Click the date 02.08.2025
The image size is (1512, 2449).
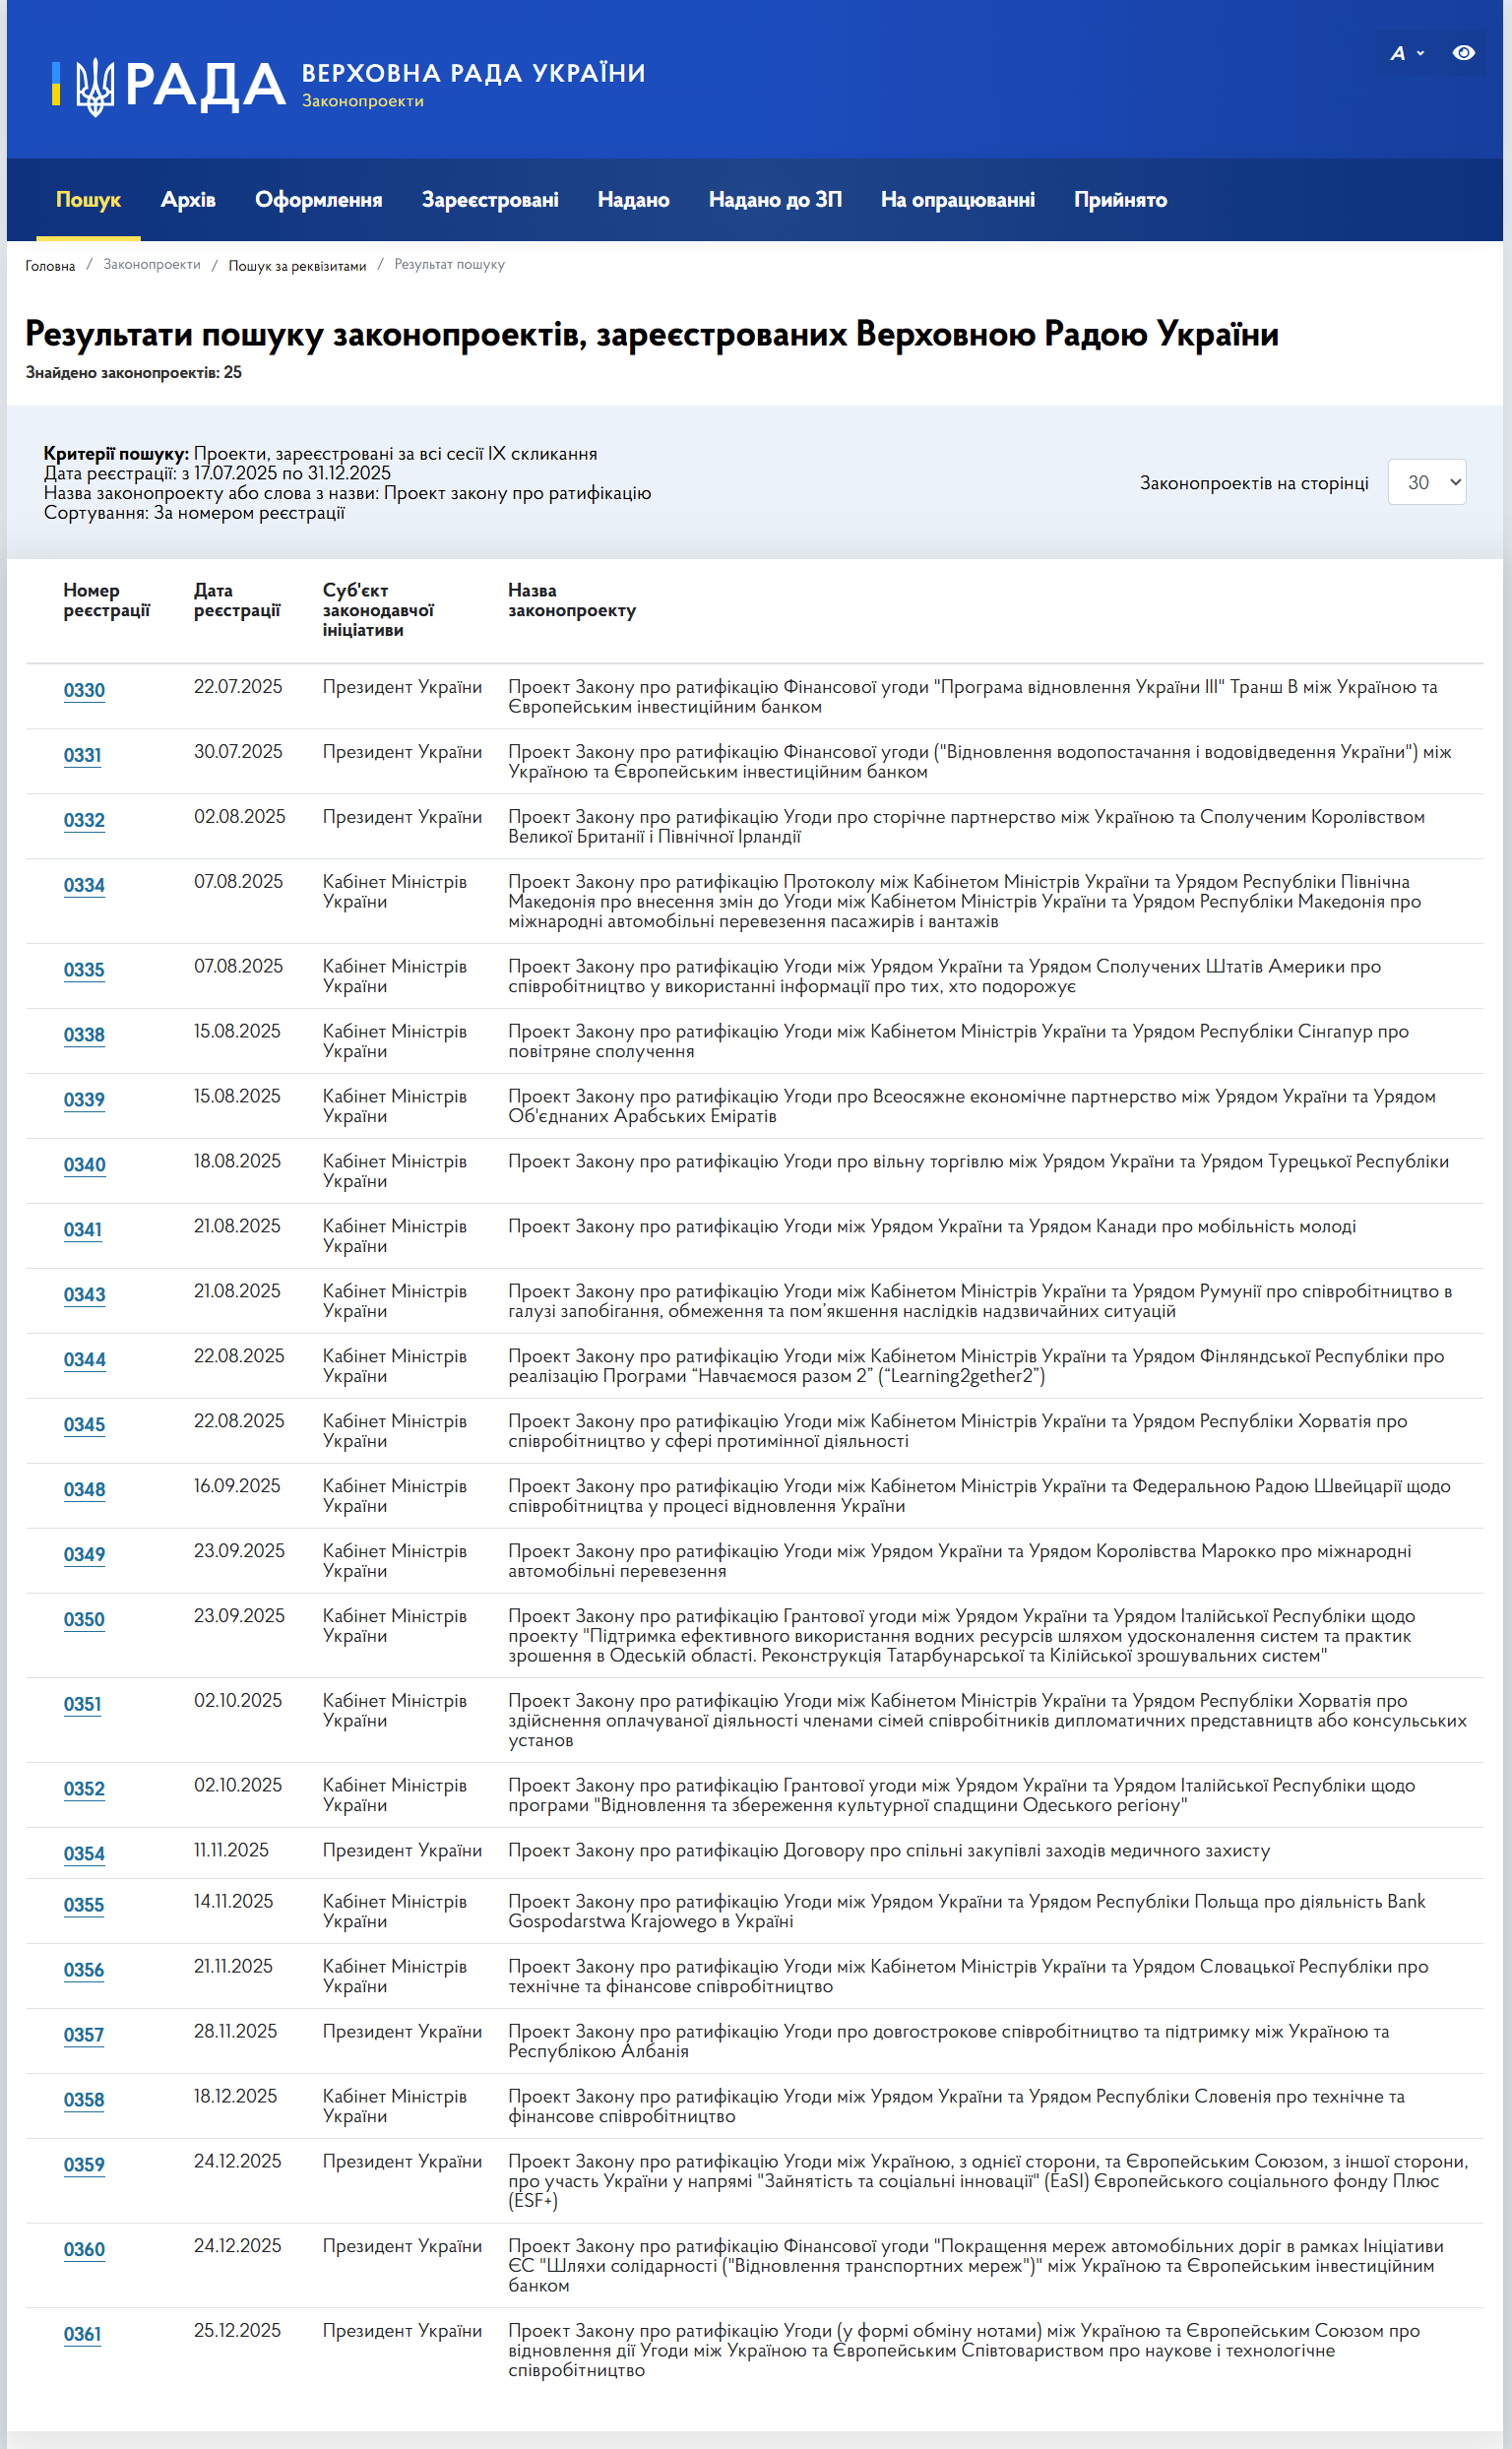point(239,817)
